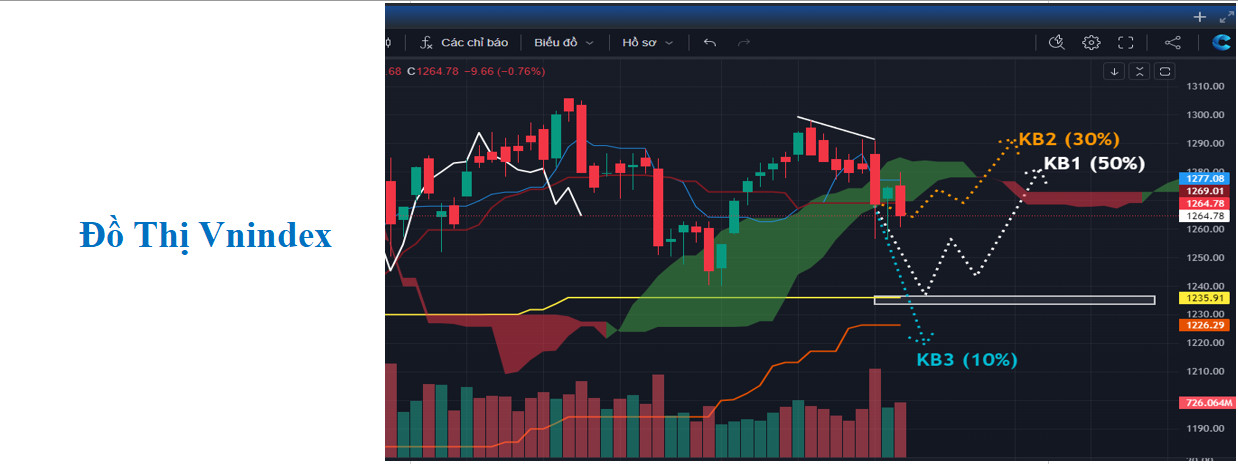Toggle the collapse panes button
The image size is (1238, 464).
pos(1140,71)
